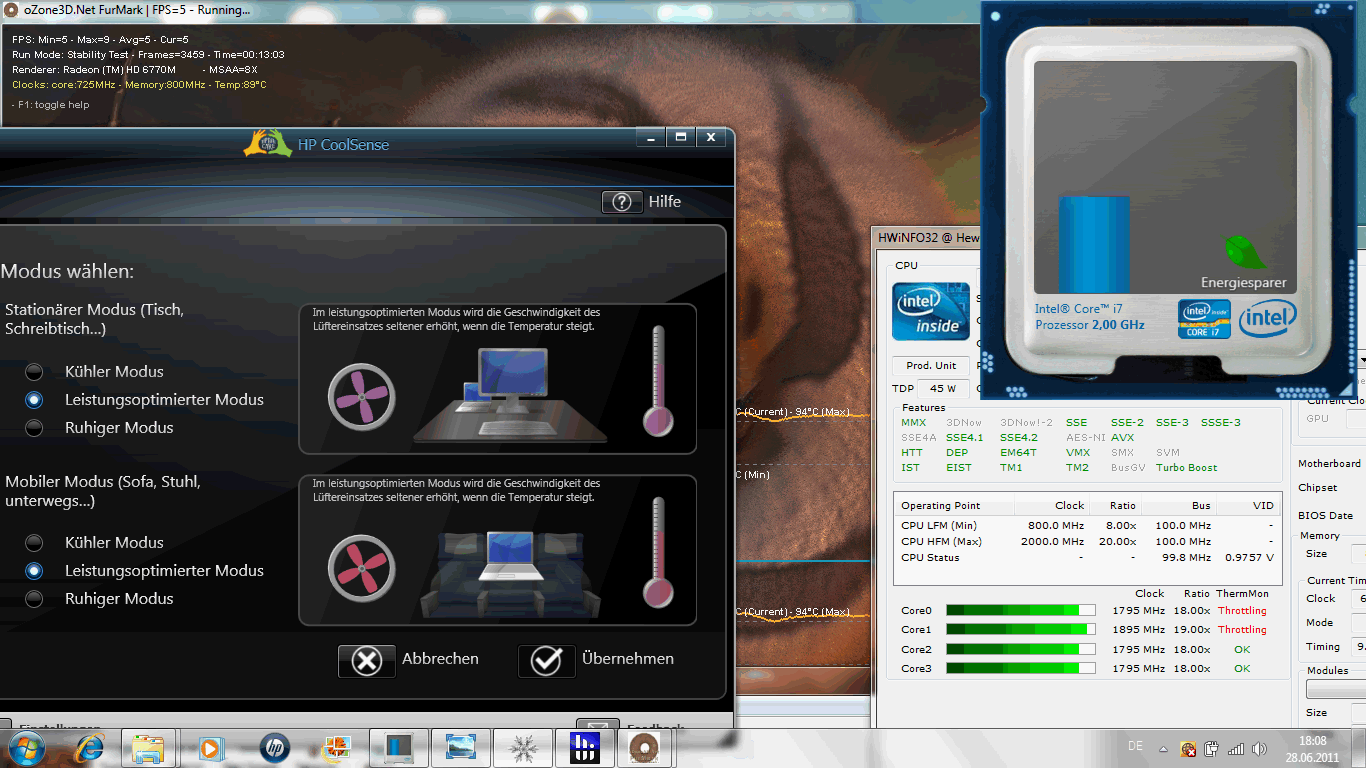Click the AVX feature label
The image size is (1366, 768).
tap(1122, 437)
